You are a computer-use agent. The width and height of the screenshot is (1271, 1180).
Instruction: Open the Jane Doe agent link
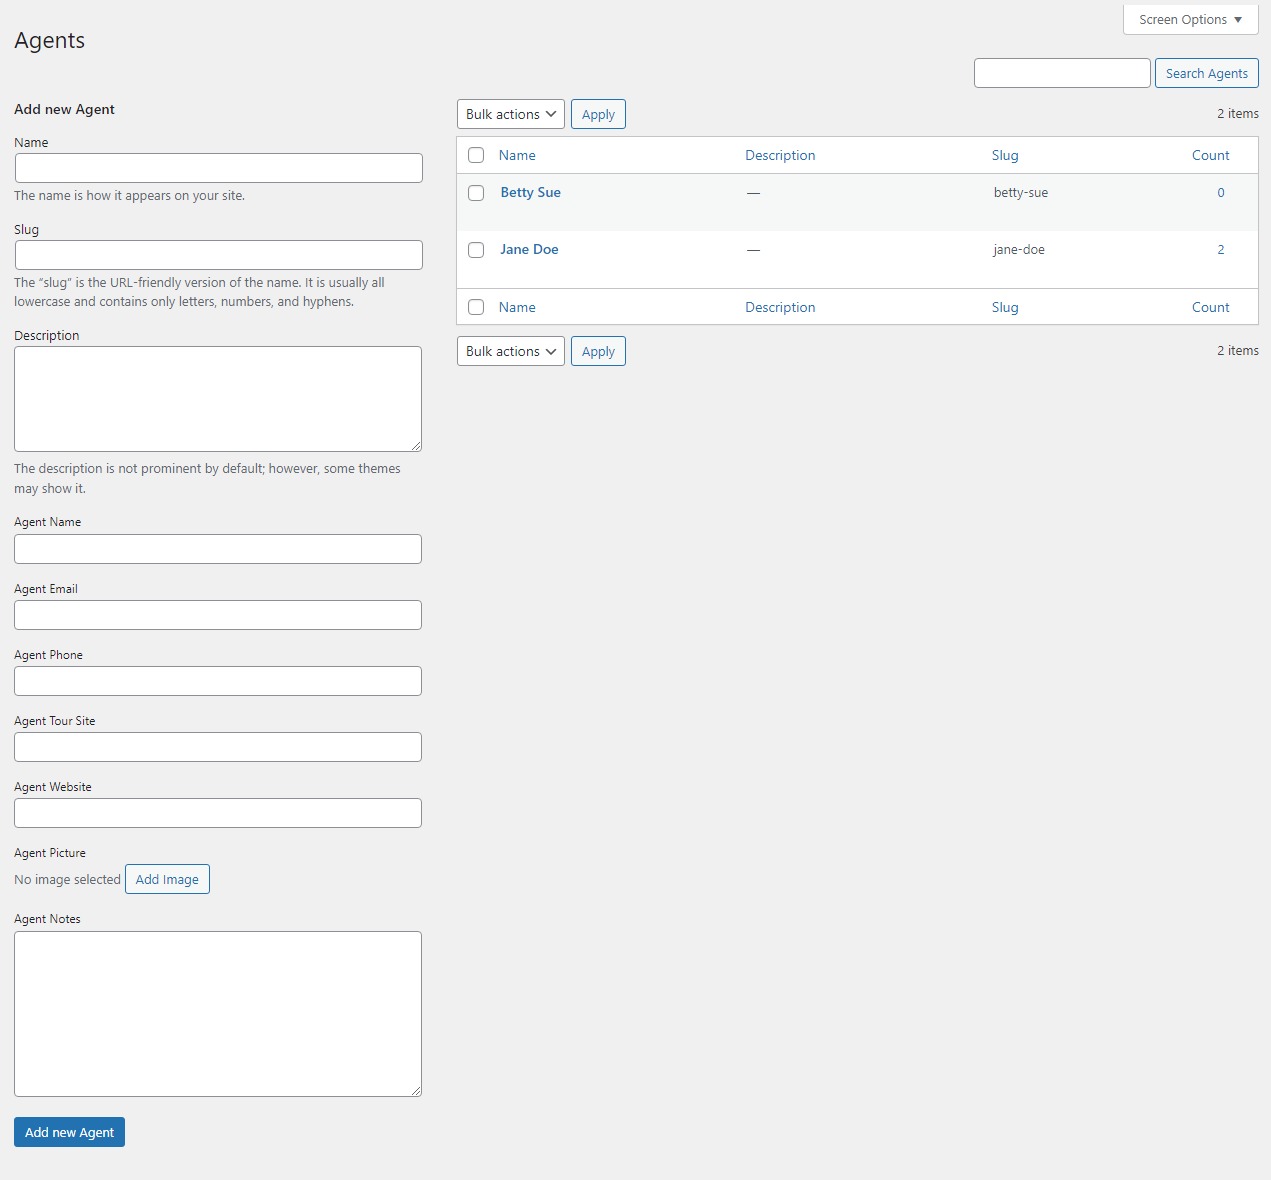(529, 249)
